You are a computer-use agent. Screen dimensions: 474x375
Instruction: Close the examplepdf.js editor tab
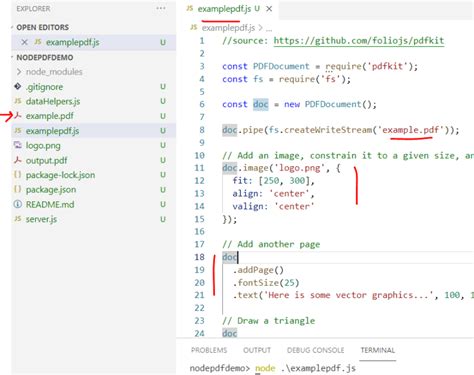[x=269, y=9]
